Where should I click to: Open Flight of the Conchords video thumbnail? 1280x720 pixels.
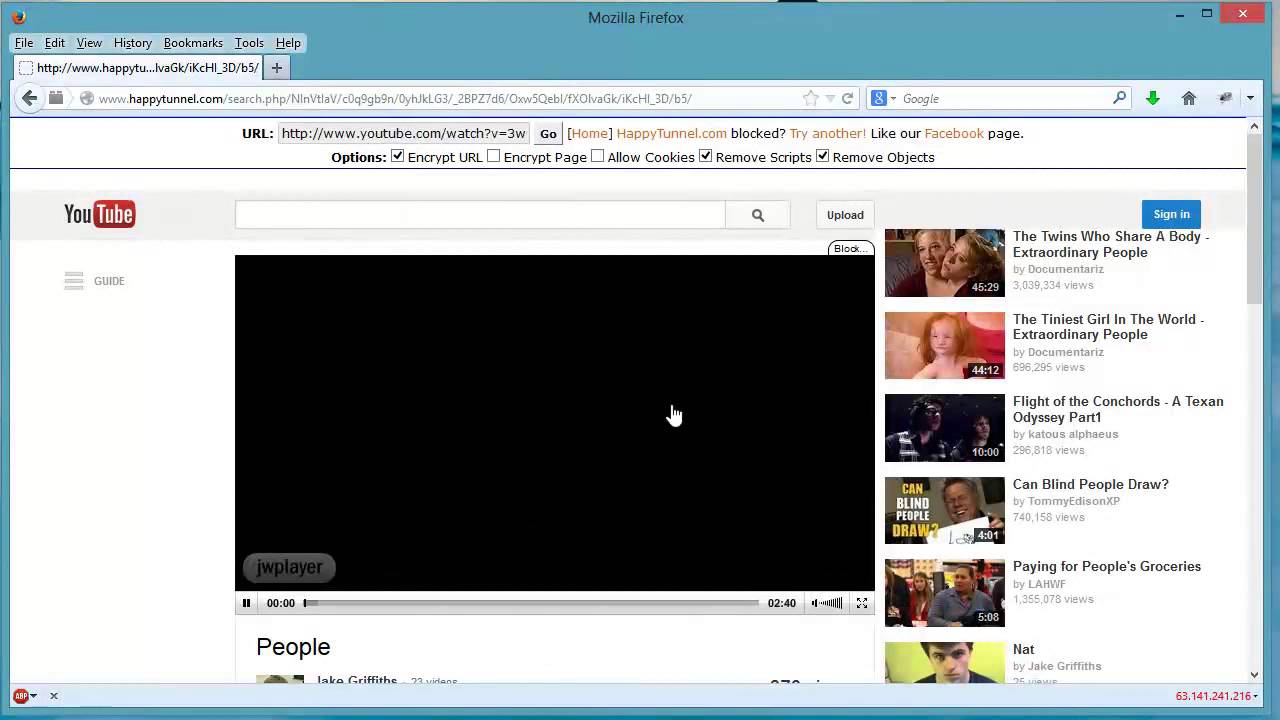pyautogui.click(x=945, y=428)
